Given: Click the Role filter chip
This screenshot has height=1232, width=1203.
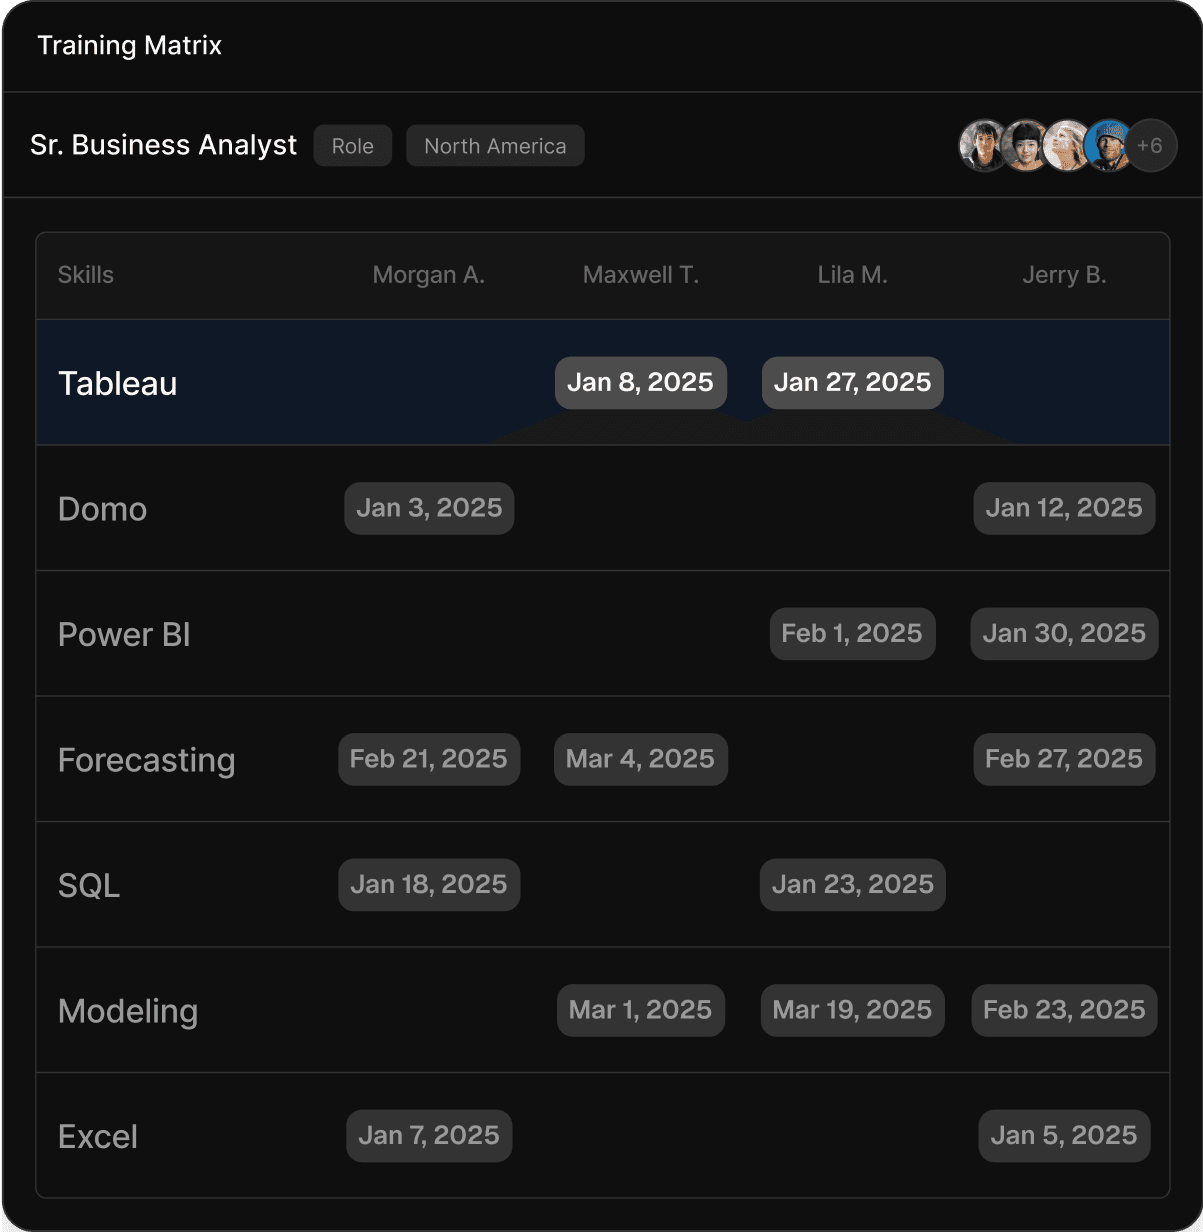Looking at the screenshot, I should (x=352, y=145).
